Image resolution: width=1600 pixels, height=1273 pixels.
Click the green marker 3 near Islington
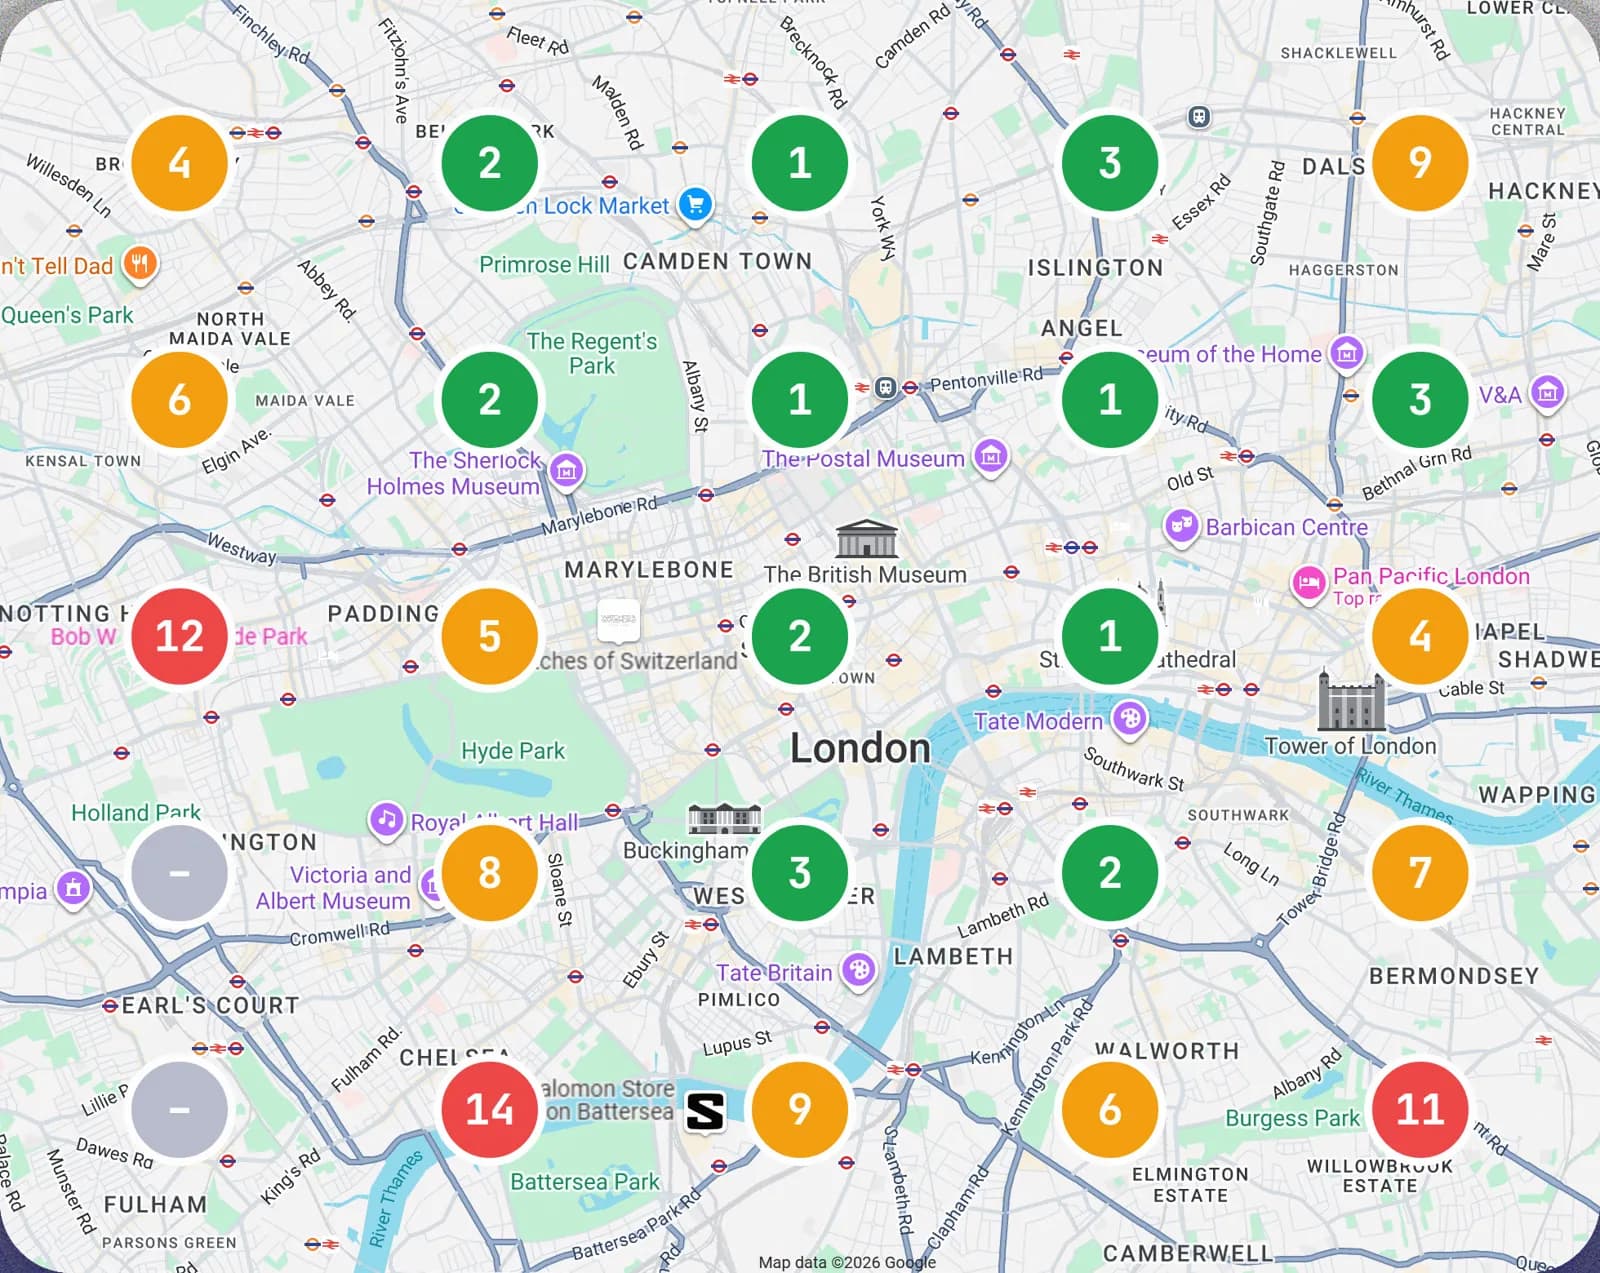[1109, 163]
